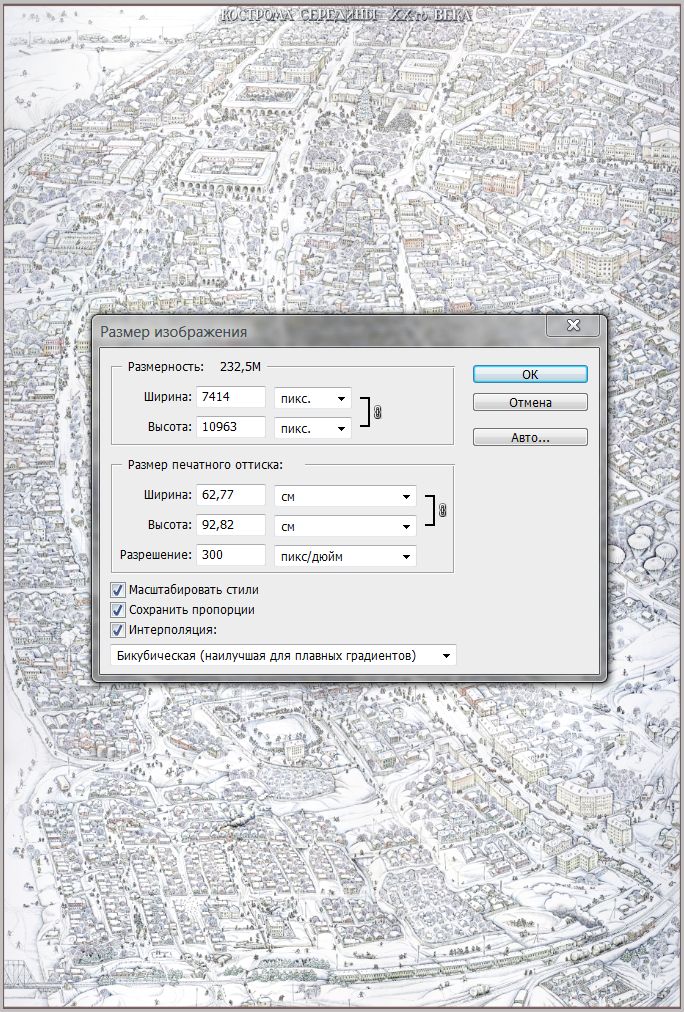
Task: Open print width units dropdown (см)
Action: point(345,496)
